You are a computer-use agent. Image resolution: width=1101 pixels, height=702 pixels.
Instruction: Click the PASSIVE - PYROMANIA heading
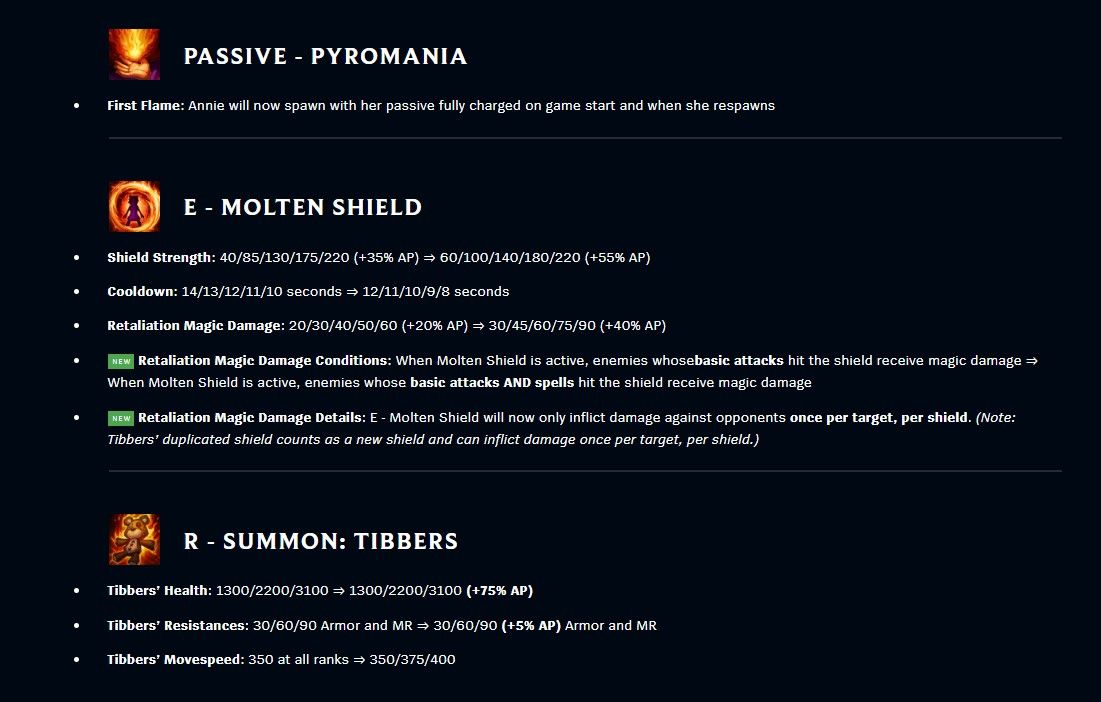pyautogui.click(x=326, y=56)
